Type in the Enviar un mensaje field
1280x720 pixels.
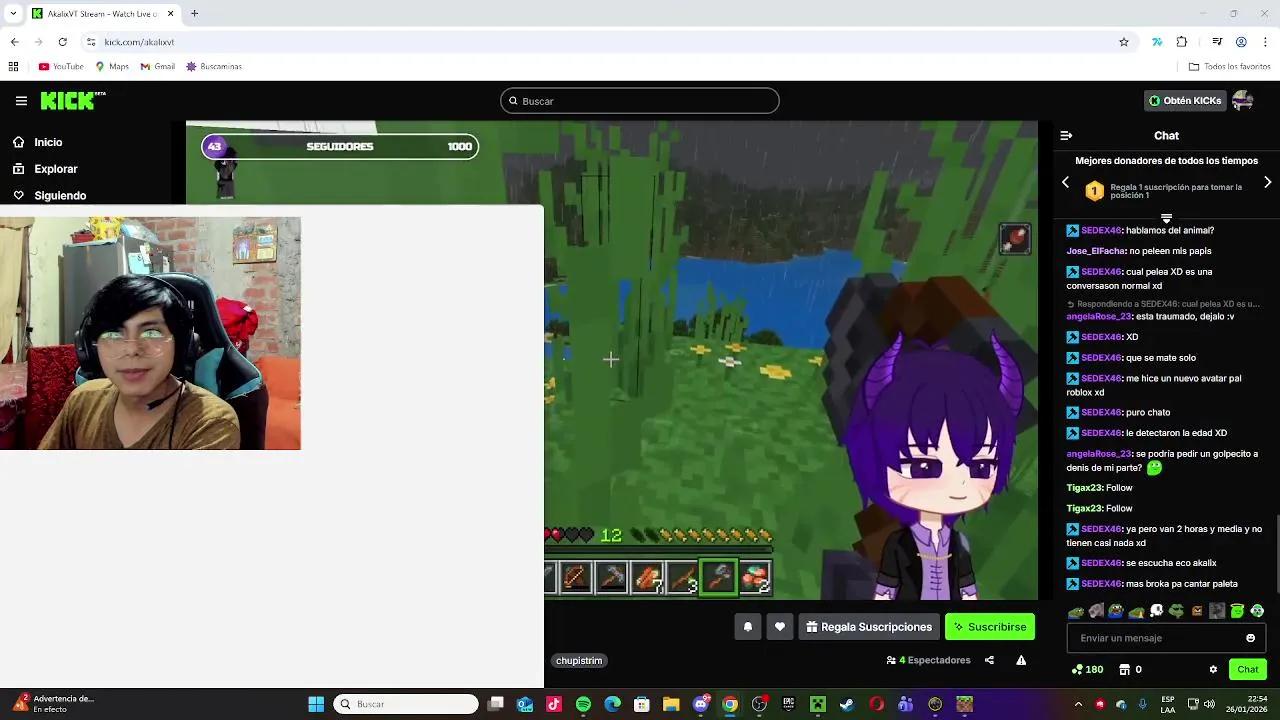[1150, 637]
